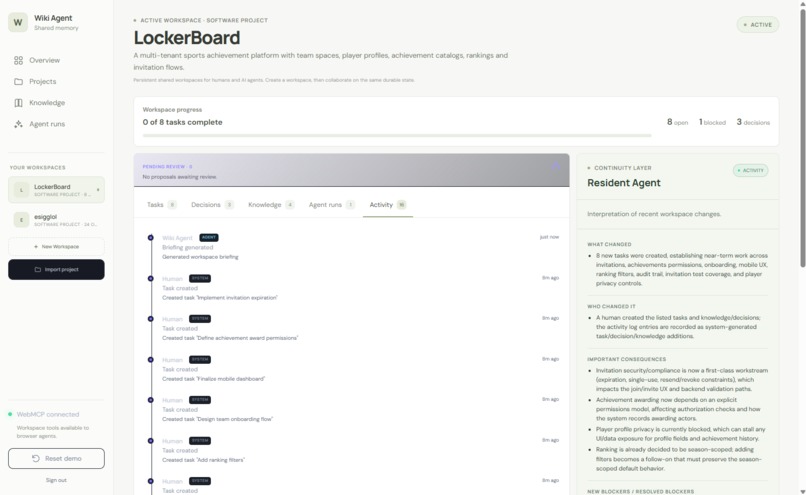Click timeline dot for 'Implement invitation expiration' entry
This screenshot has width=806, height=495.
[x=151, y=278]
